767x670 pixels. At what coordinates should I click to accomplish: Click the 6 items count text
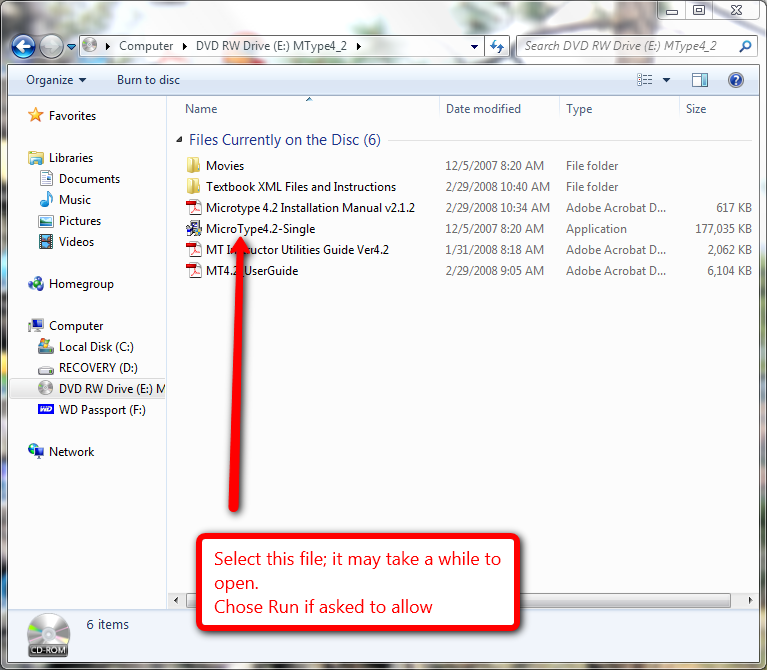pos(108,625)
